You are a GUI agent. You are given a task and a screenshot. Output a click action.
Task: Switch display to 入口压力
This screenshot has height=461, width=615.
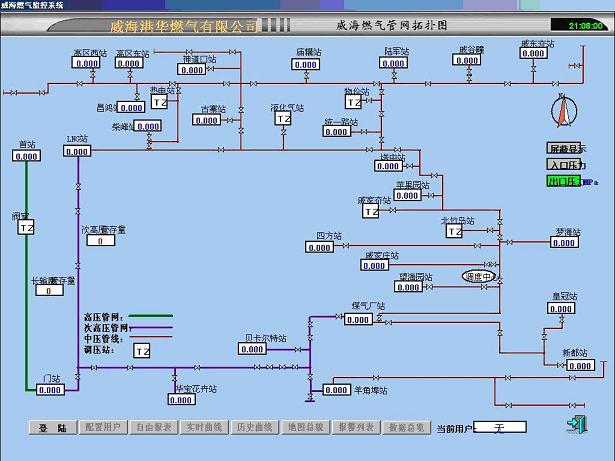pyautogui.click(x=564, y=164)
